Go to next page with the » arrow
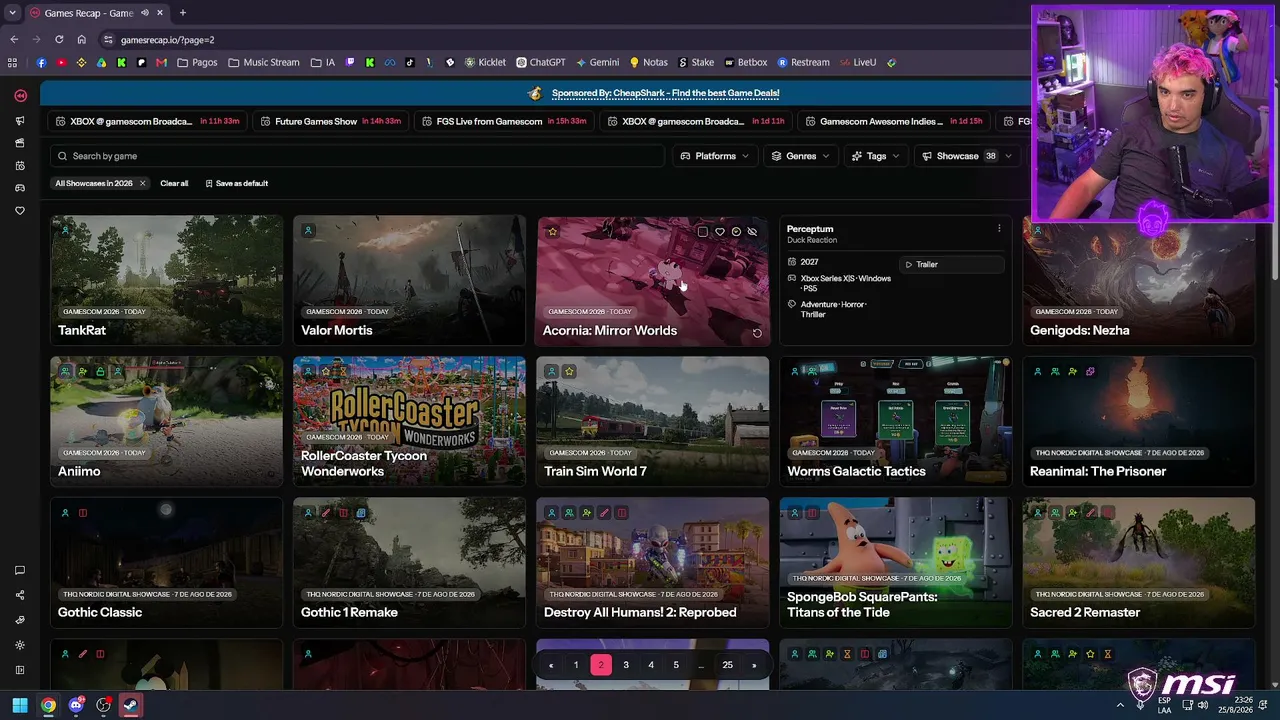The width and height of the screenshot is (1280, 720). [754, 665]
